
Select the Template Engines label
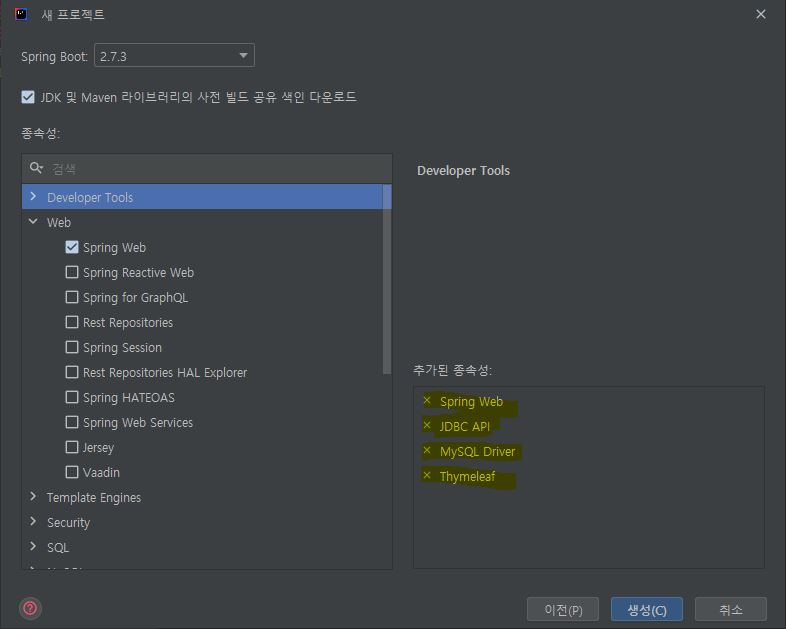94,498
